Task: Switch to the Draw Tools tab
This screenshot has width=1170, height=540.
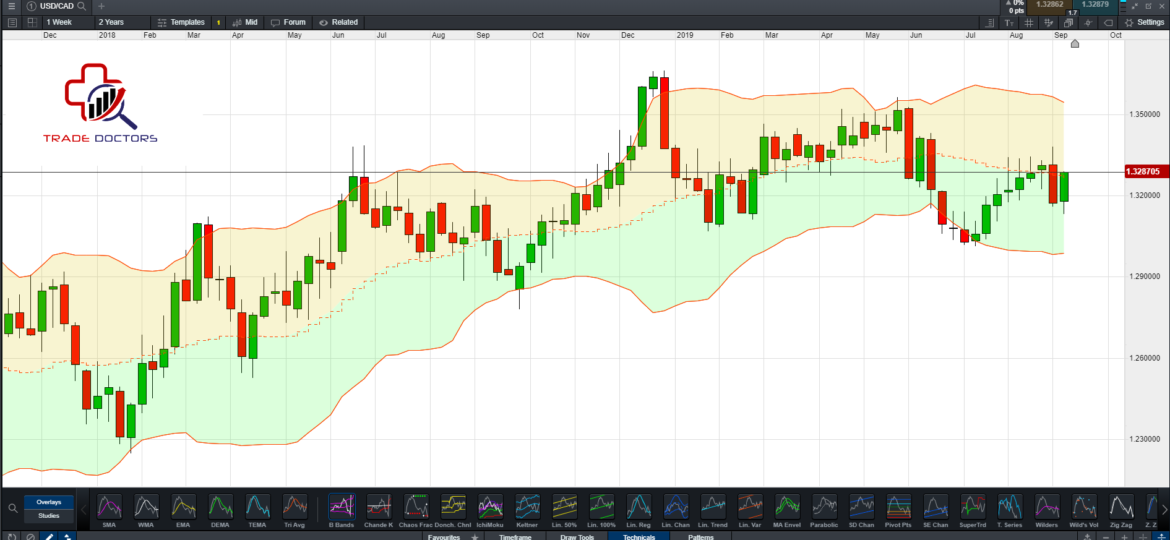Action: point(577,536)
